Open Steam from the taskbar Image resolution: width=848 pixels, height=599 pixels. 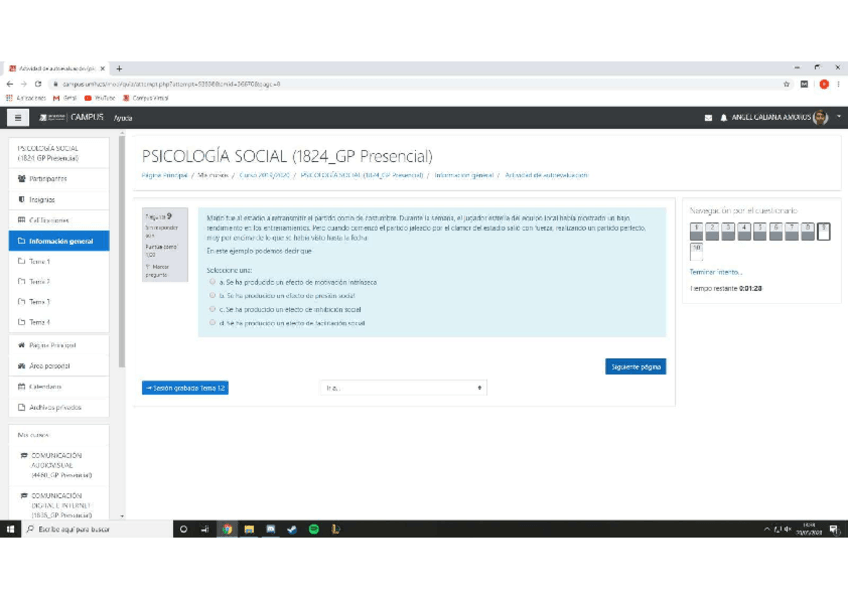pos(292,529)
